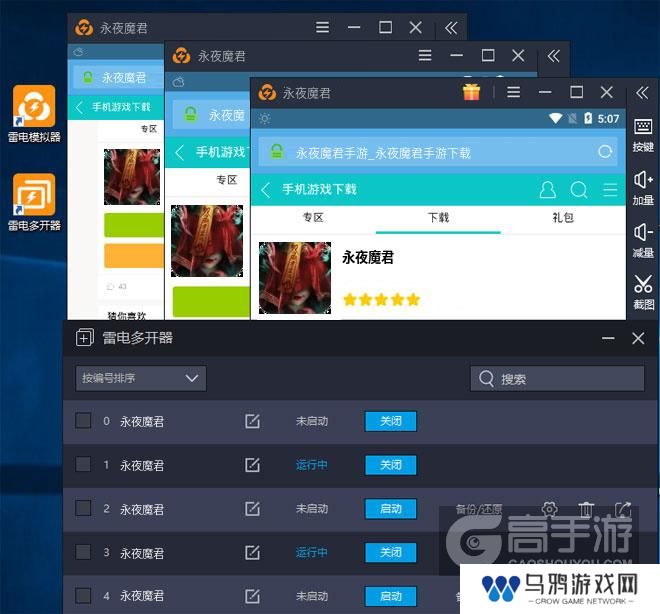Open the hamburger menu in front emulator title bar
Screen dimensions: 660x614
[514, 92]
